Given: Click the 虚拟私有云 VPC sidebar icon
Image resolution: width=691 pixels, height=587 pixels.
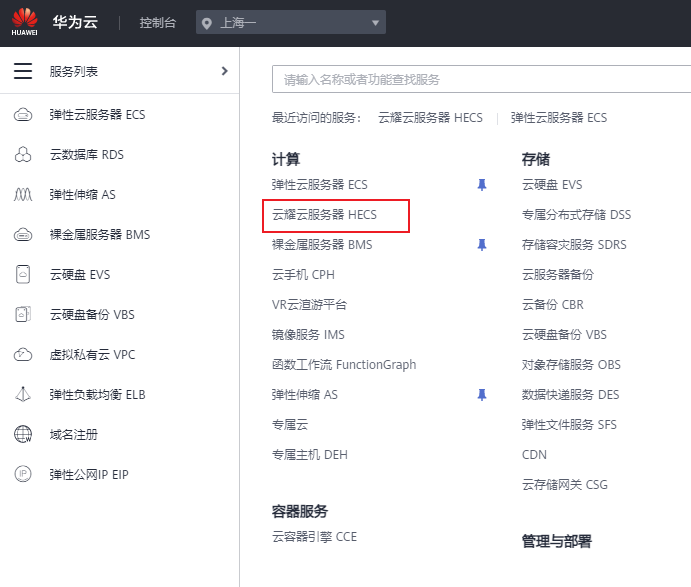Looking at the screenshot, I should coord(23,354).
